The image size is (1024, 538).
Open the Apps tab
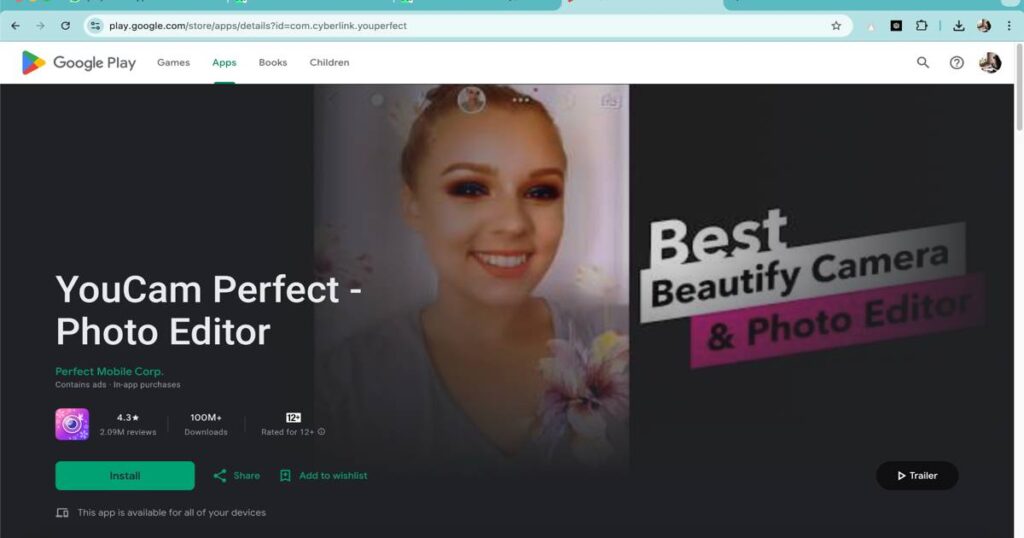click(x=224, y=63)
